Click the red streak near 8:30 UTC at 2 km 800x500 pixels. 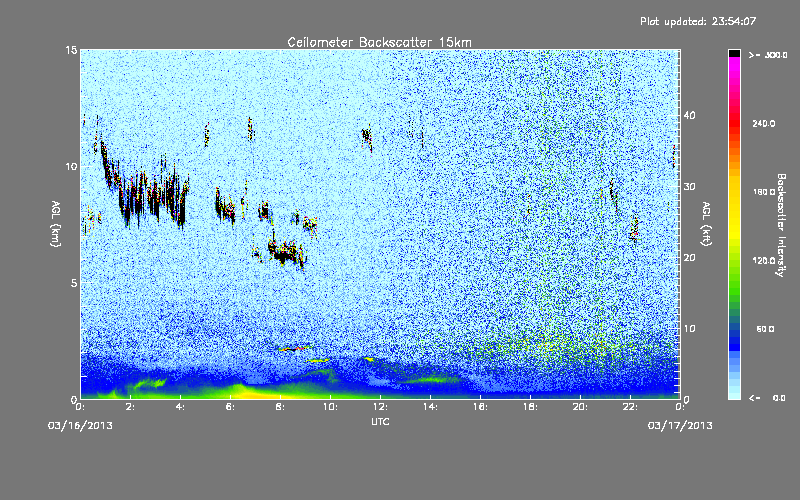click(x=296, y=349)
